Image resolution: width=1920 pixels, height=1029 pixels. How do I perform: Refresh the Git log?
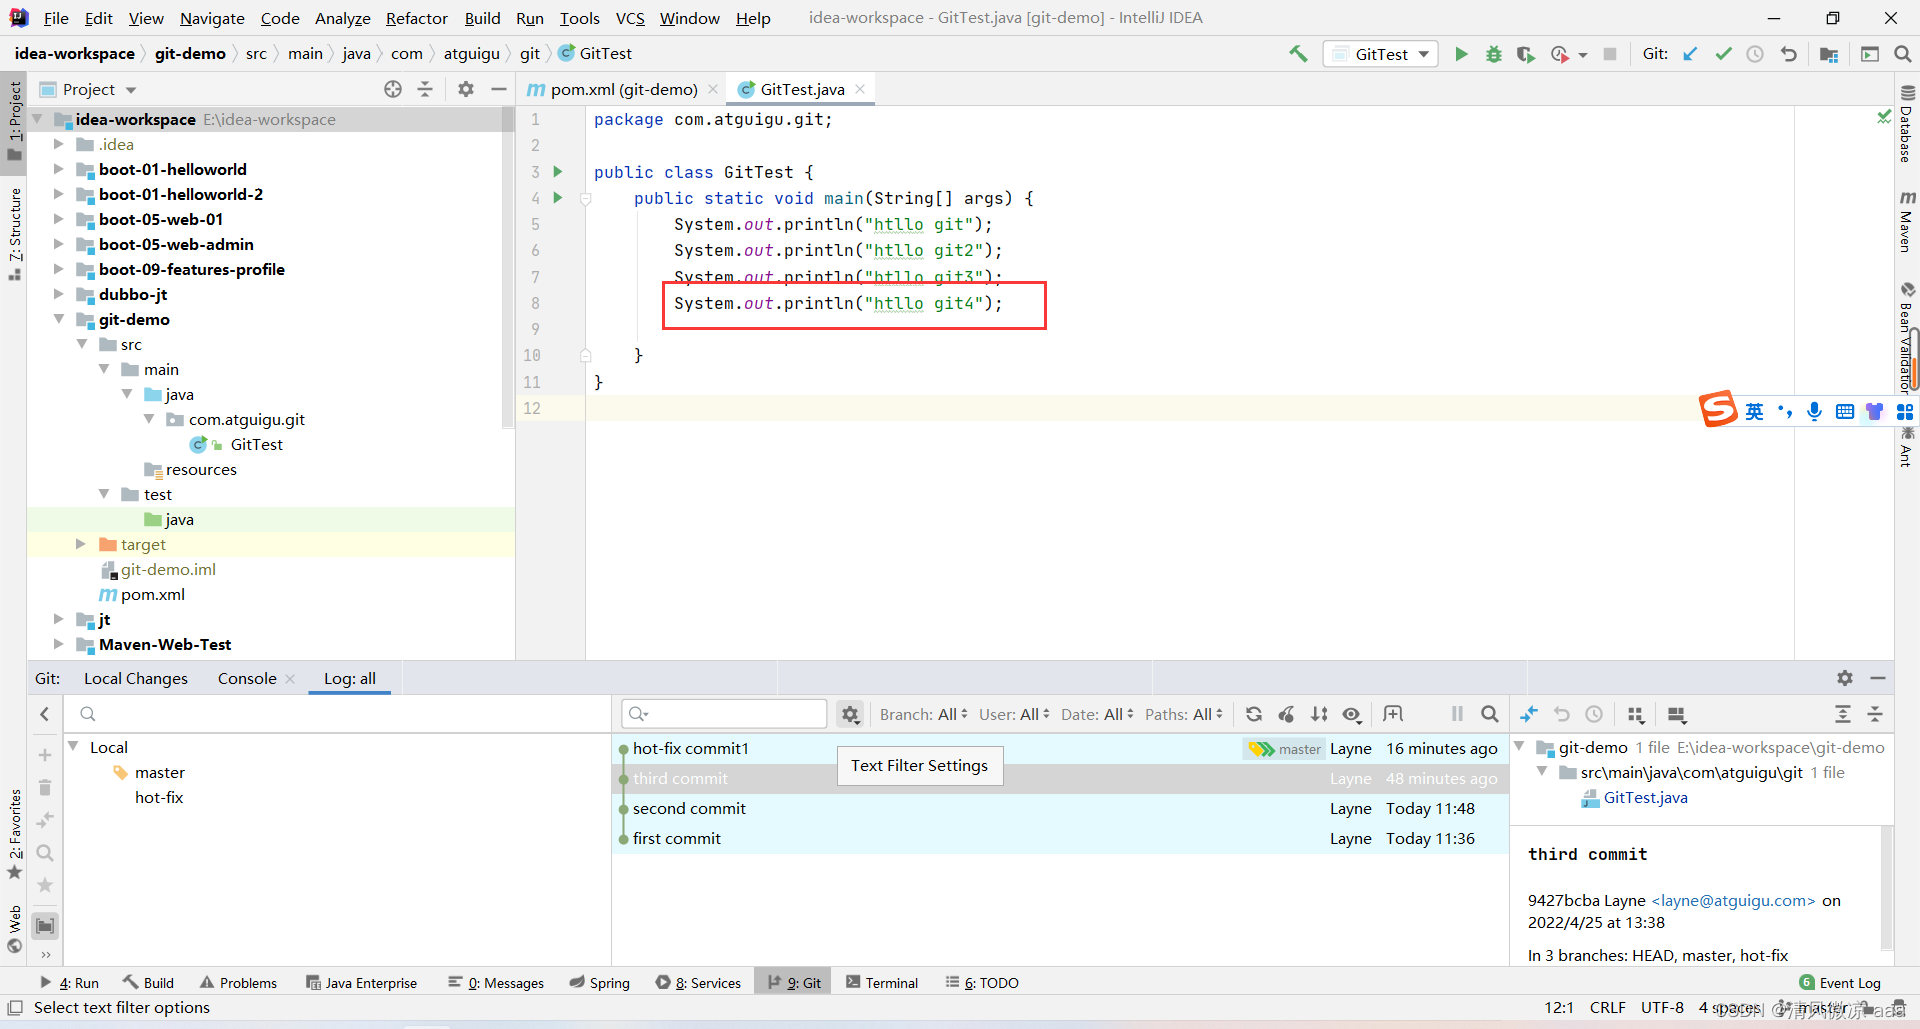(x=1254, y=714)
